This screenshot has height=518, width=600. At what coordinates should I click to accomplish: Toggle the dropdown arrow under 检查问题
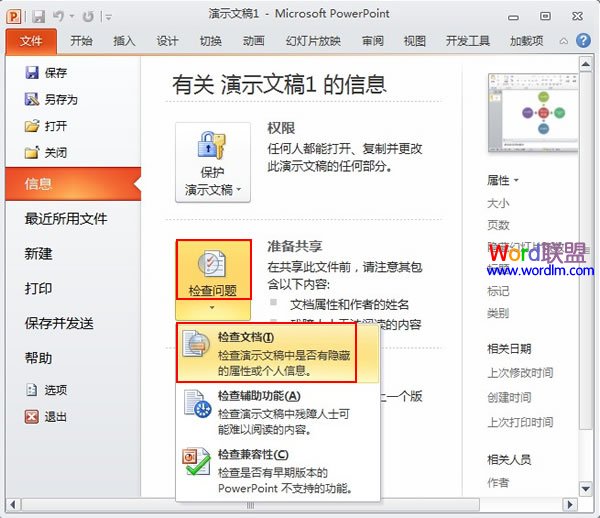point(213,309)
